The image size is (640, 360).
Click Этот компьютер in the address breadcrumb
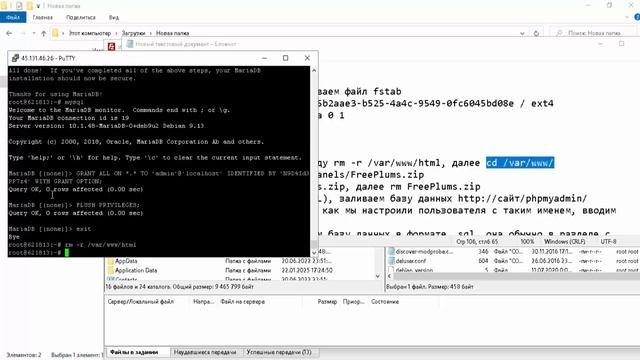tap(90, 33)
